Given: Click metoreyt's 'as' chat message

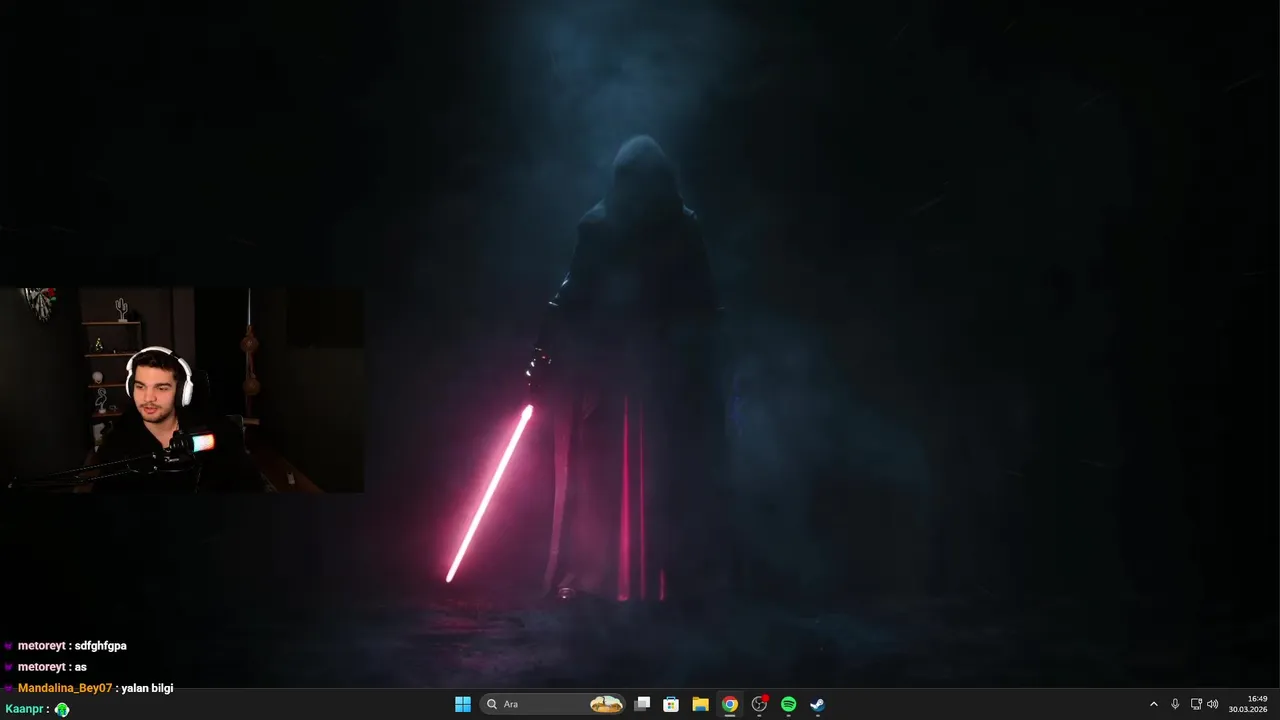Looking at the screenshot, I should tap(80, 667).
